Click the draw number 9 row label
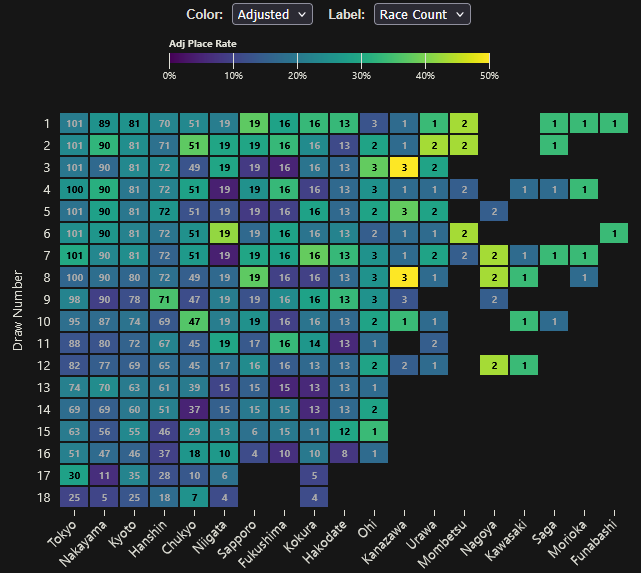 click(47, 300)
